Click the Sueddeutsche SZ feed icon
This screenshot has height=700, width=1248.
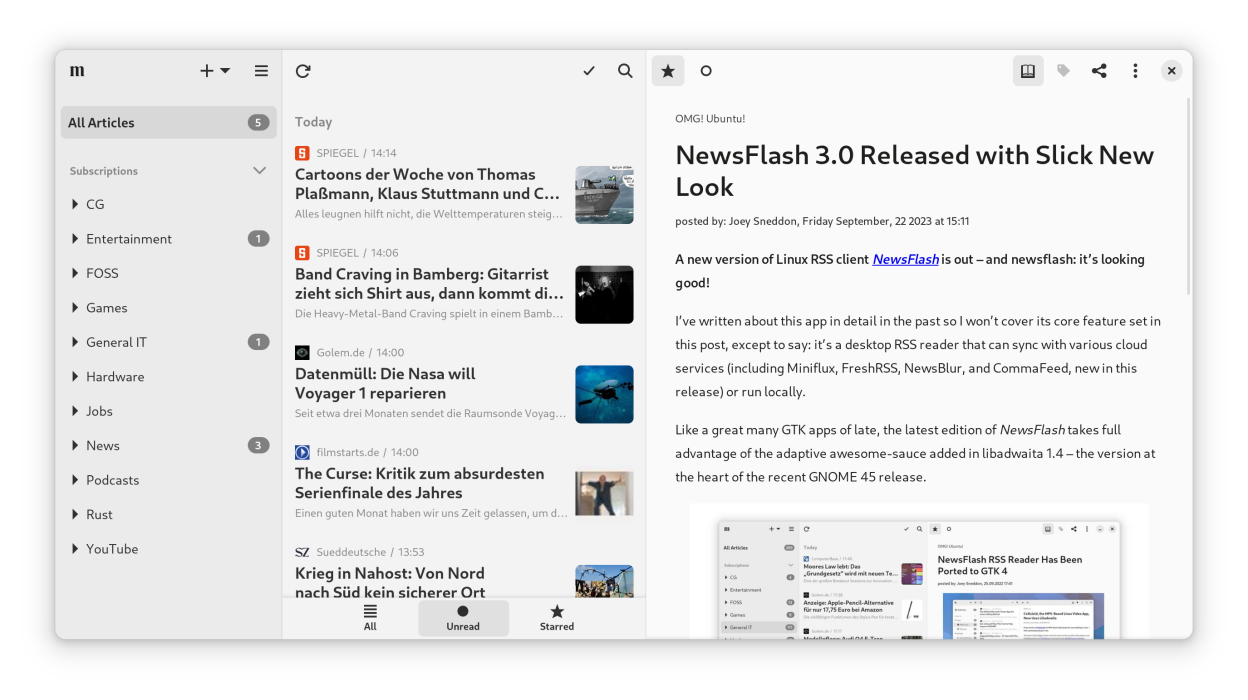click(x=302, y=552)
